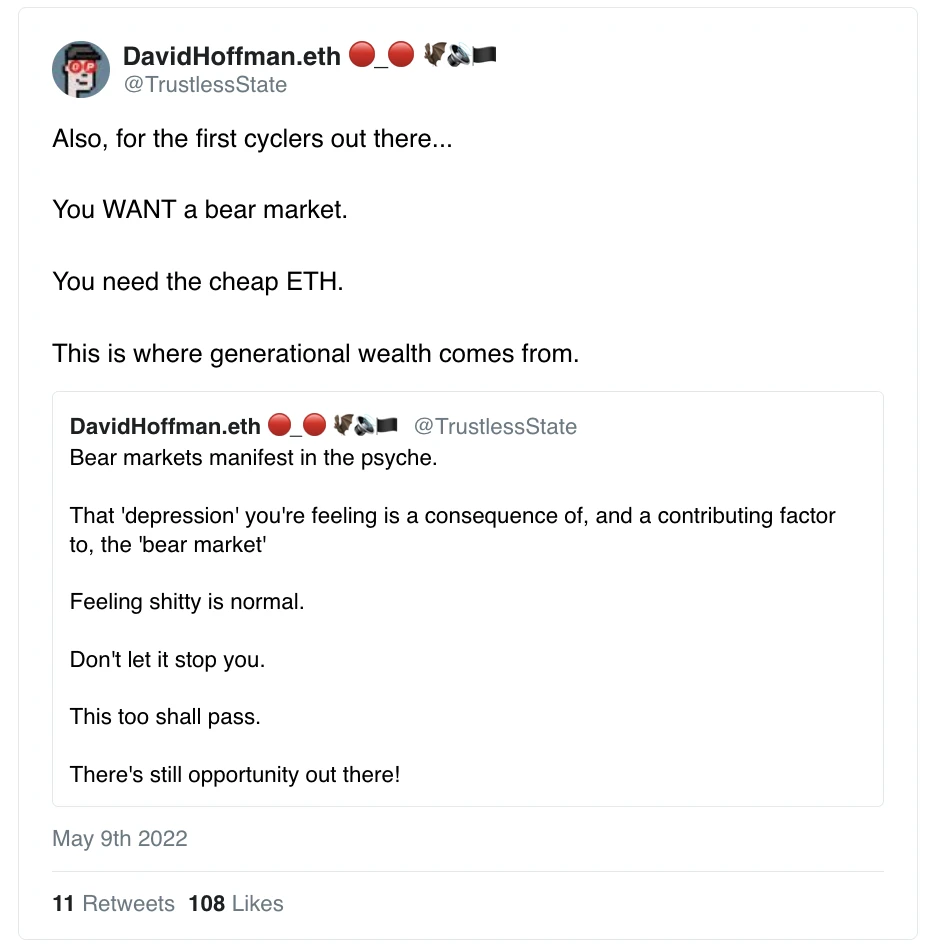Click the first red circle emoji in header

362,54
